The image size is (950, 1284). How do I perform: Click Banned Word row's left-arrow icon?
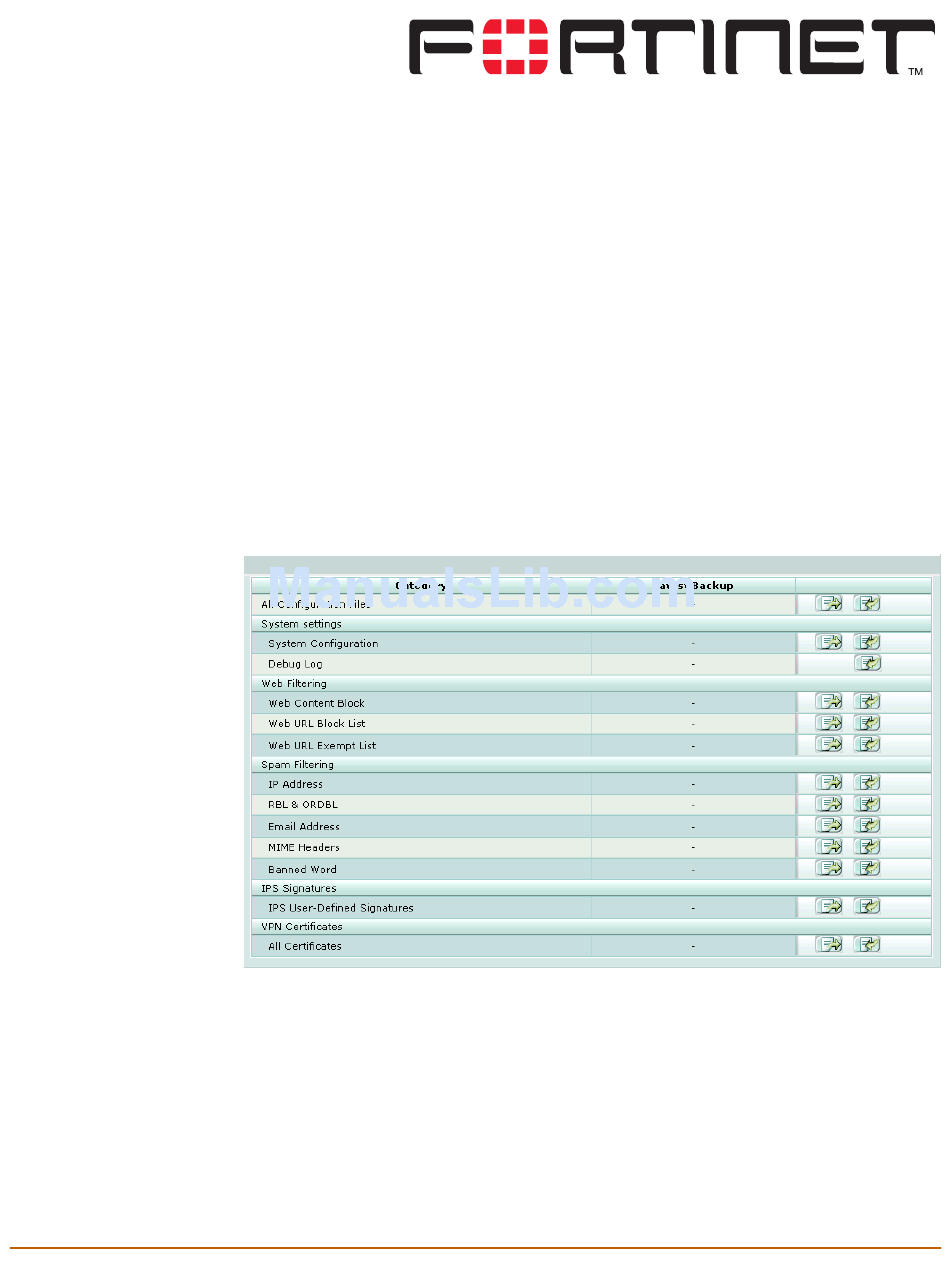(867, 868)
